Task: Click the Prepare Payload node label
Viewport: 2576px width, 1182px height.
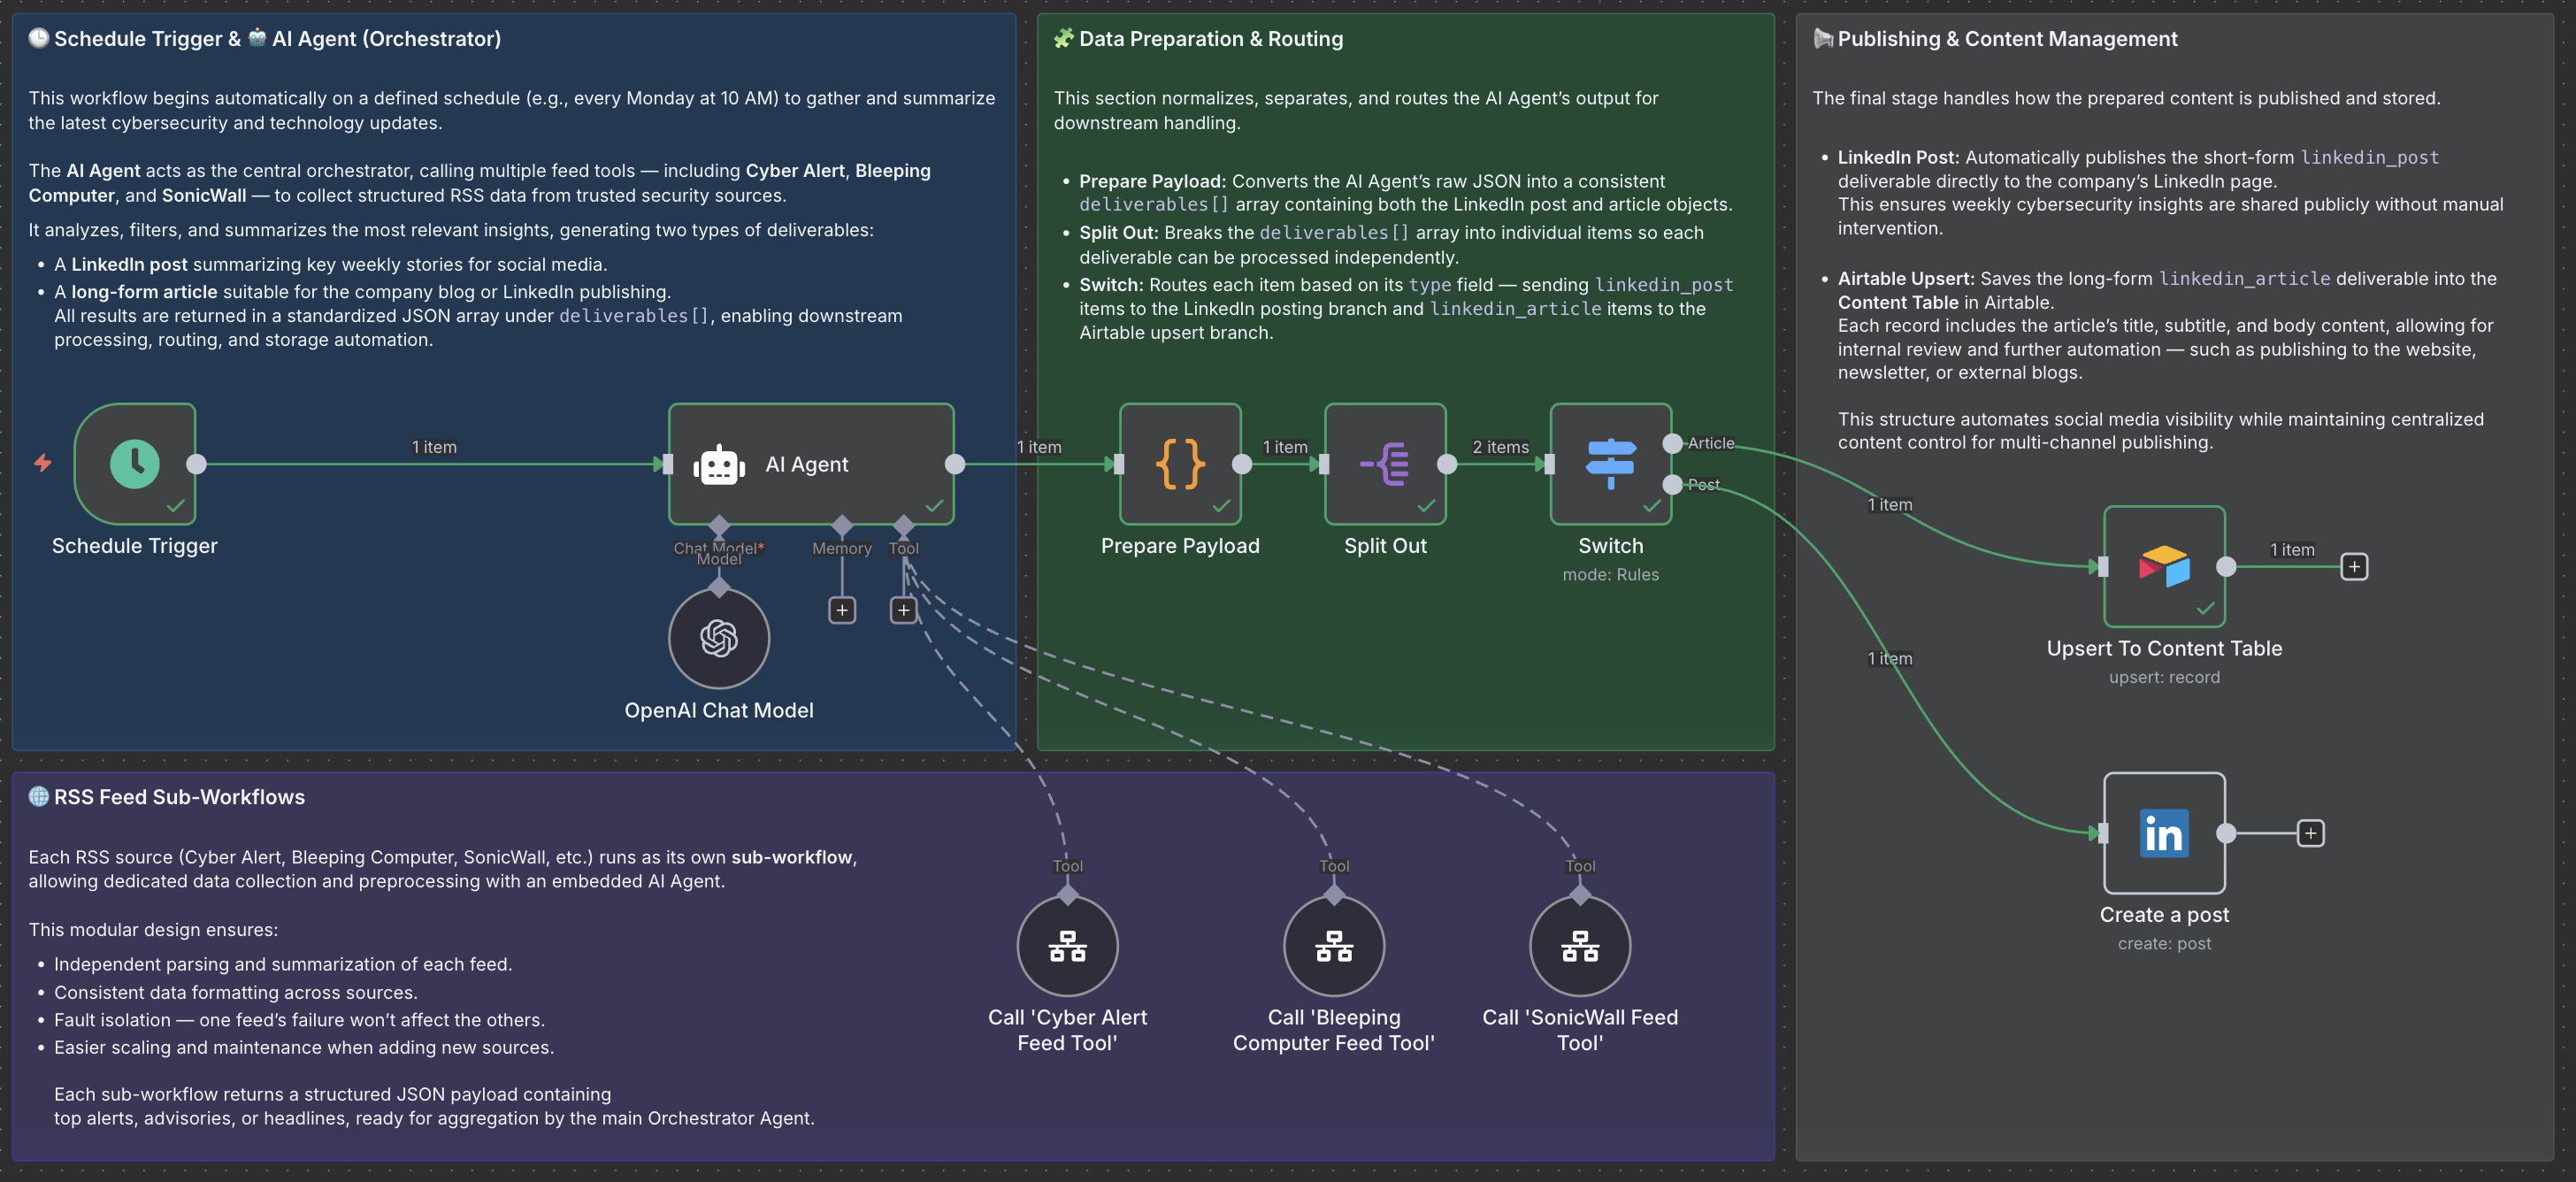Action: (x=1180, y=546)
